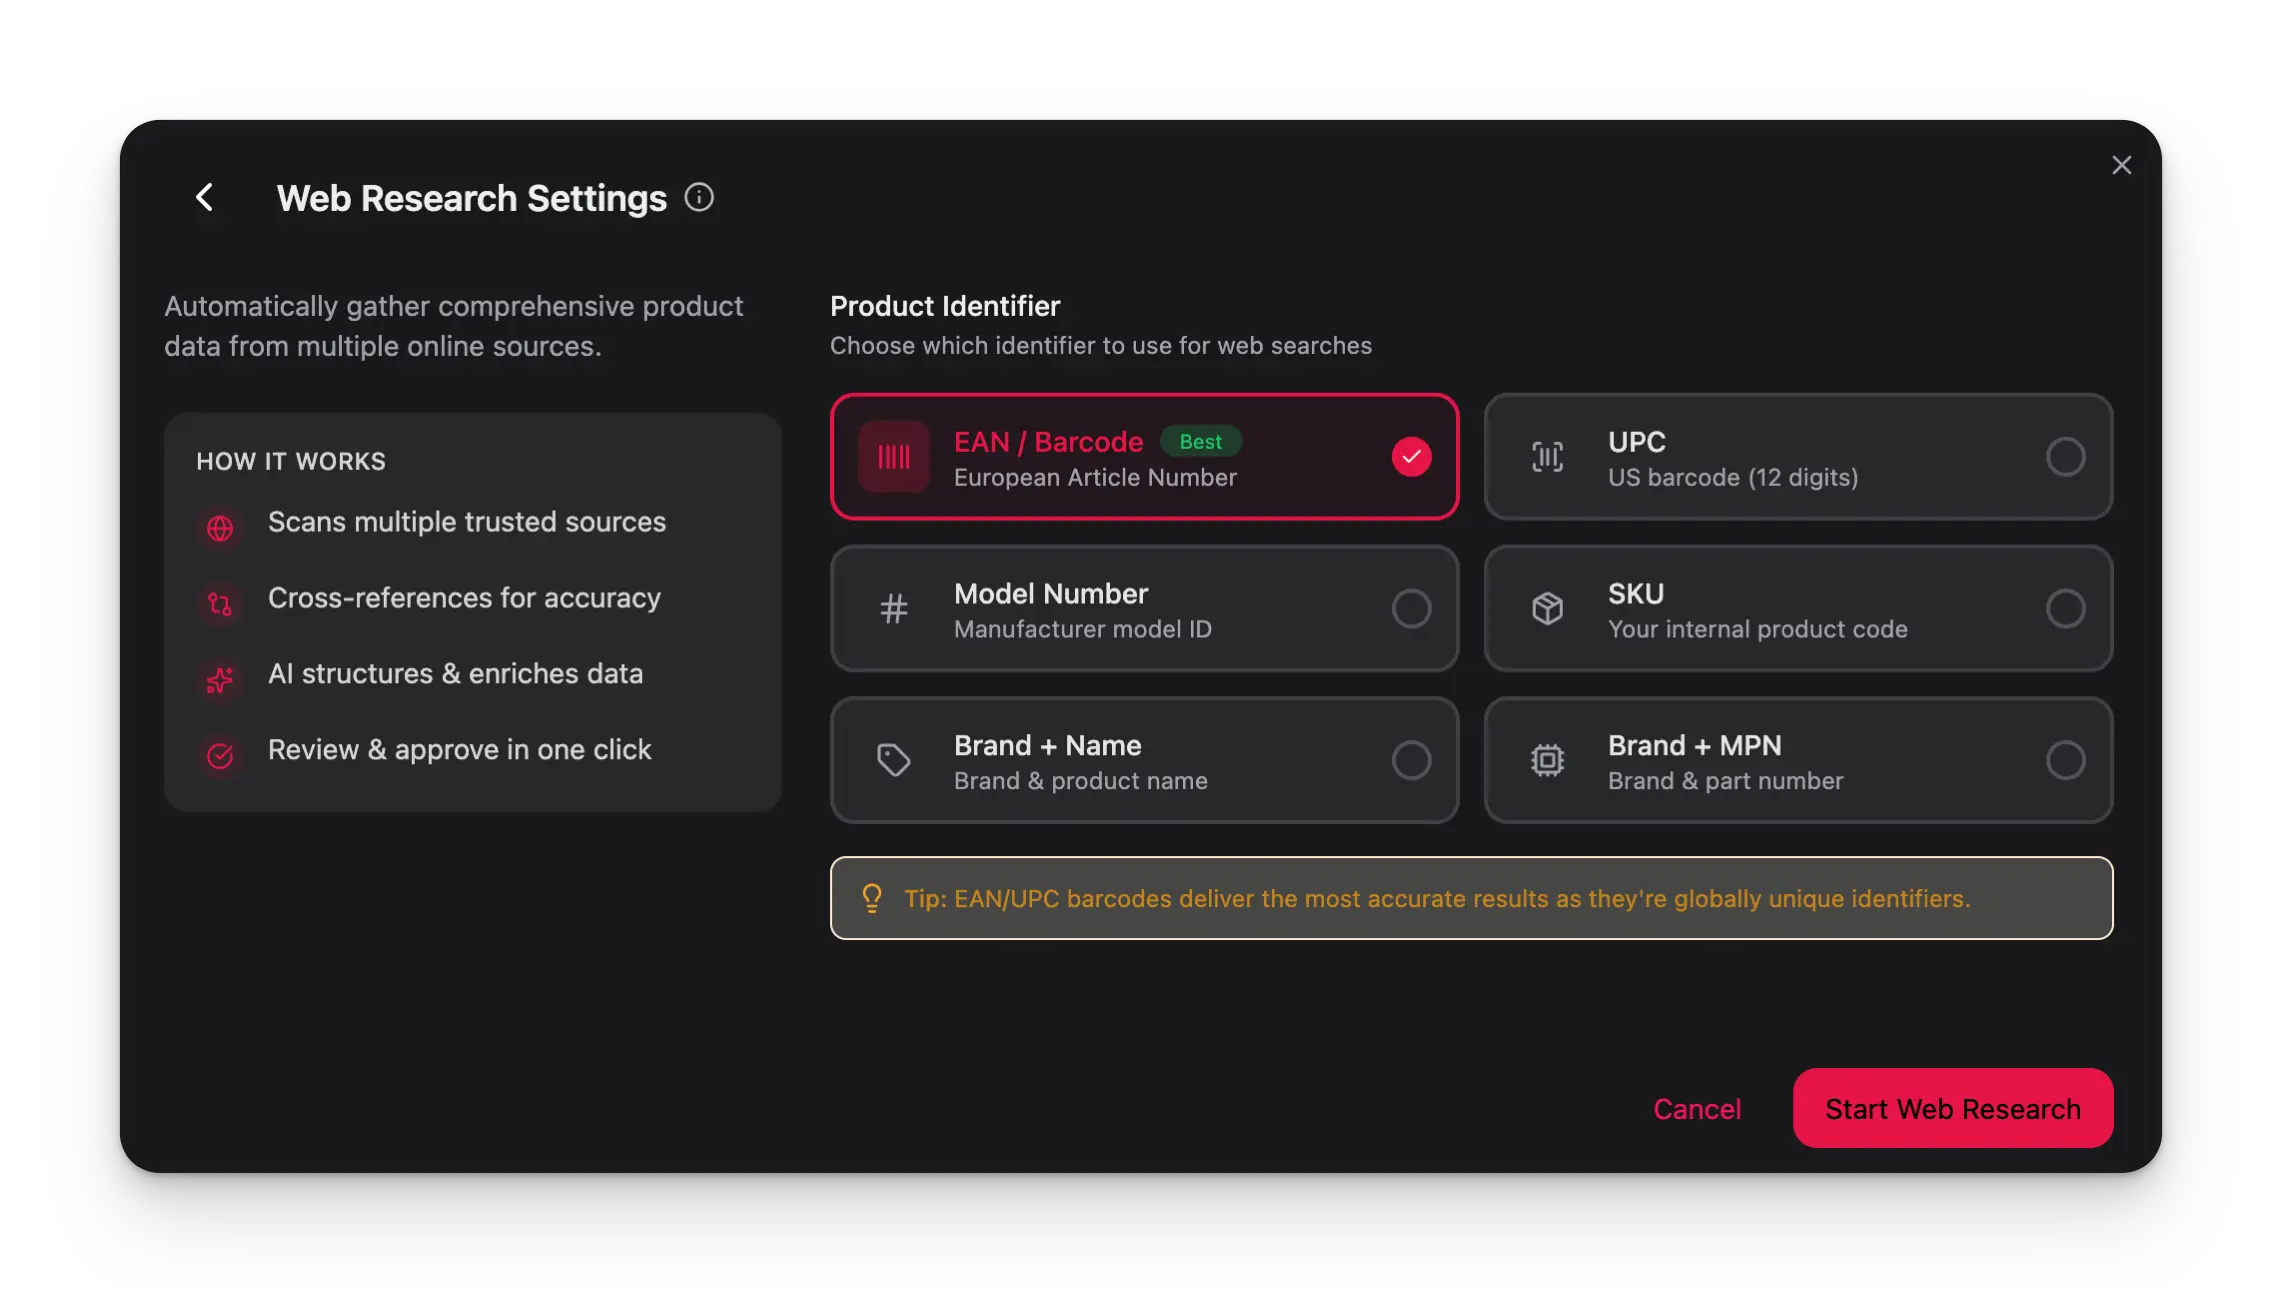Click the Cancel link
Viewport: 2284px width, 1294px height.
pyautogui.click(x=1697, y=1108)
